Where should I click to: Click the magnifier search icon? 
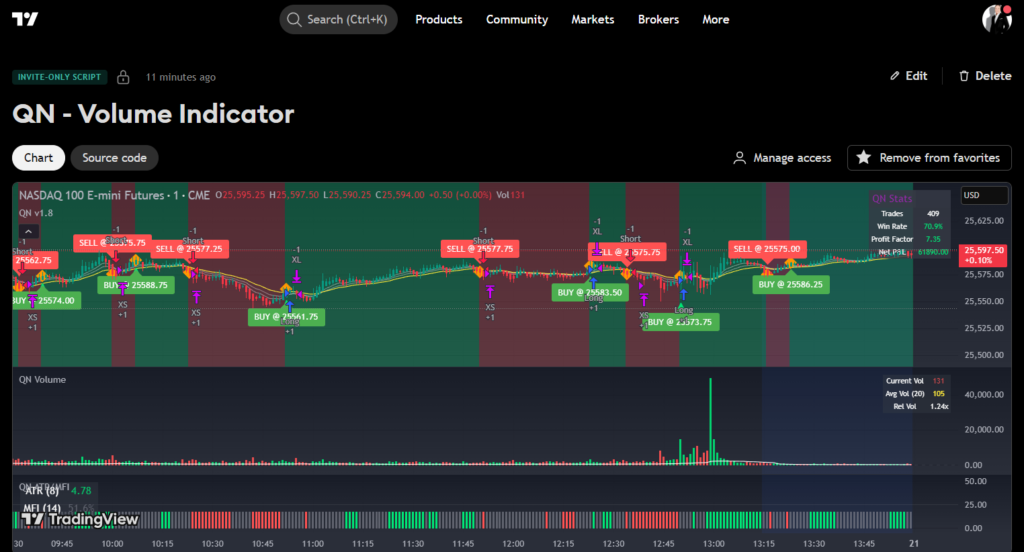pyautogui.click(x=293, y=19)
